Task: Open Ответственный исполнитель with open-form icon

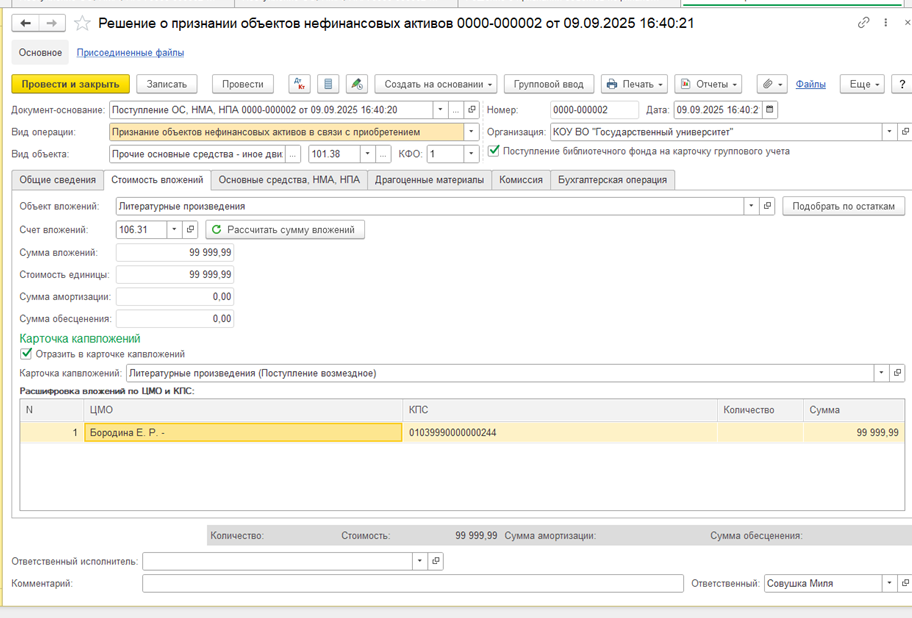Action: 436,561
